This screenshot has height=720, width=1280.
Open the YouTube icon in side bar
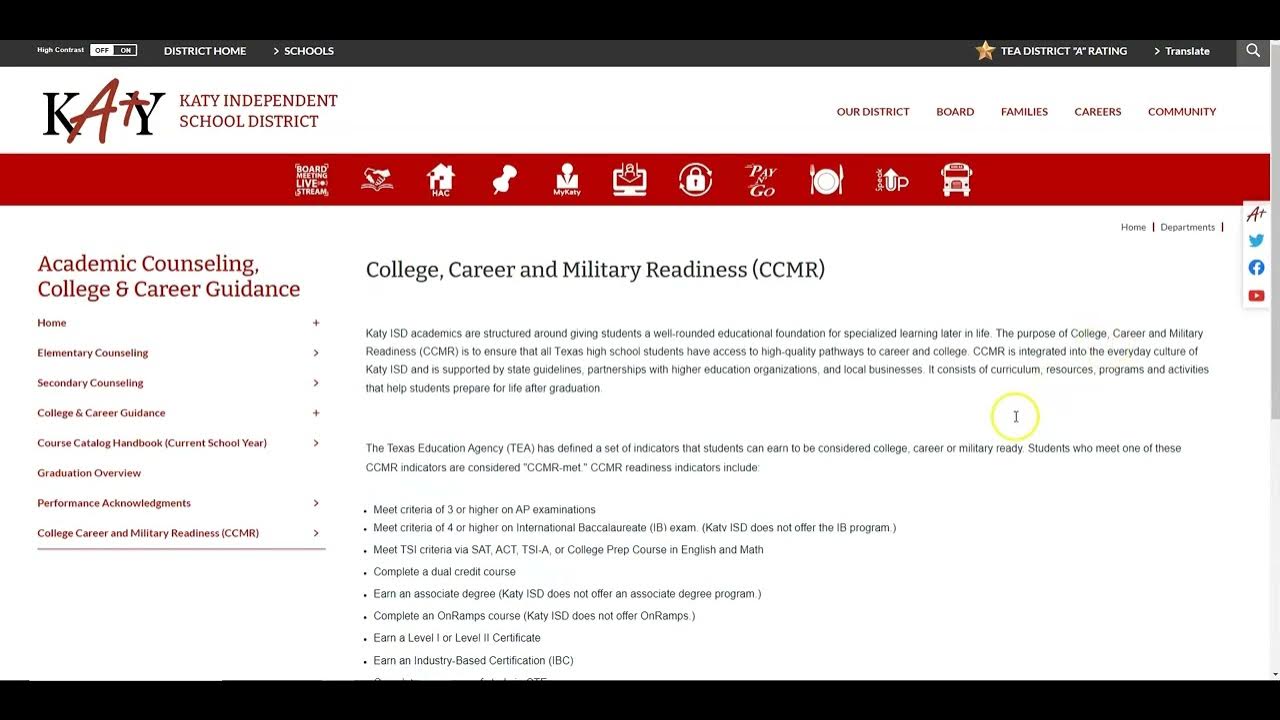pyautogui.click(x=1256, y=296)
